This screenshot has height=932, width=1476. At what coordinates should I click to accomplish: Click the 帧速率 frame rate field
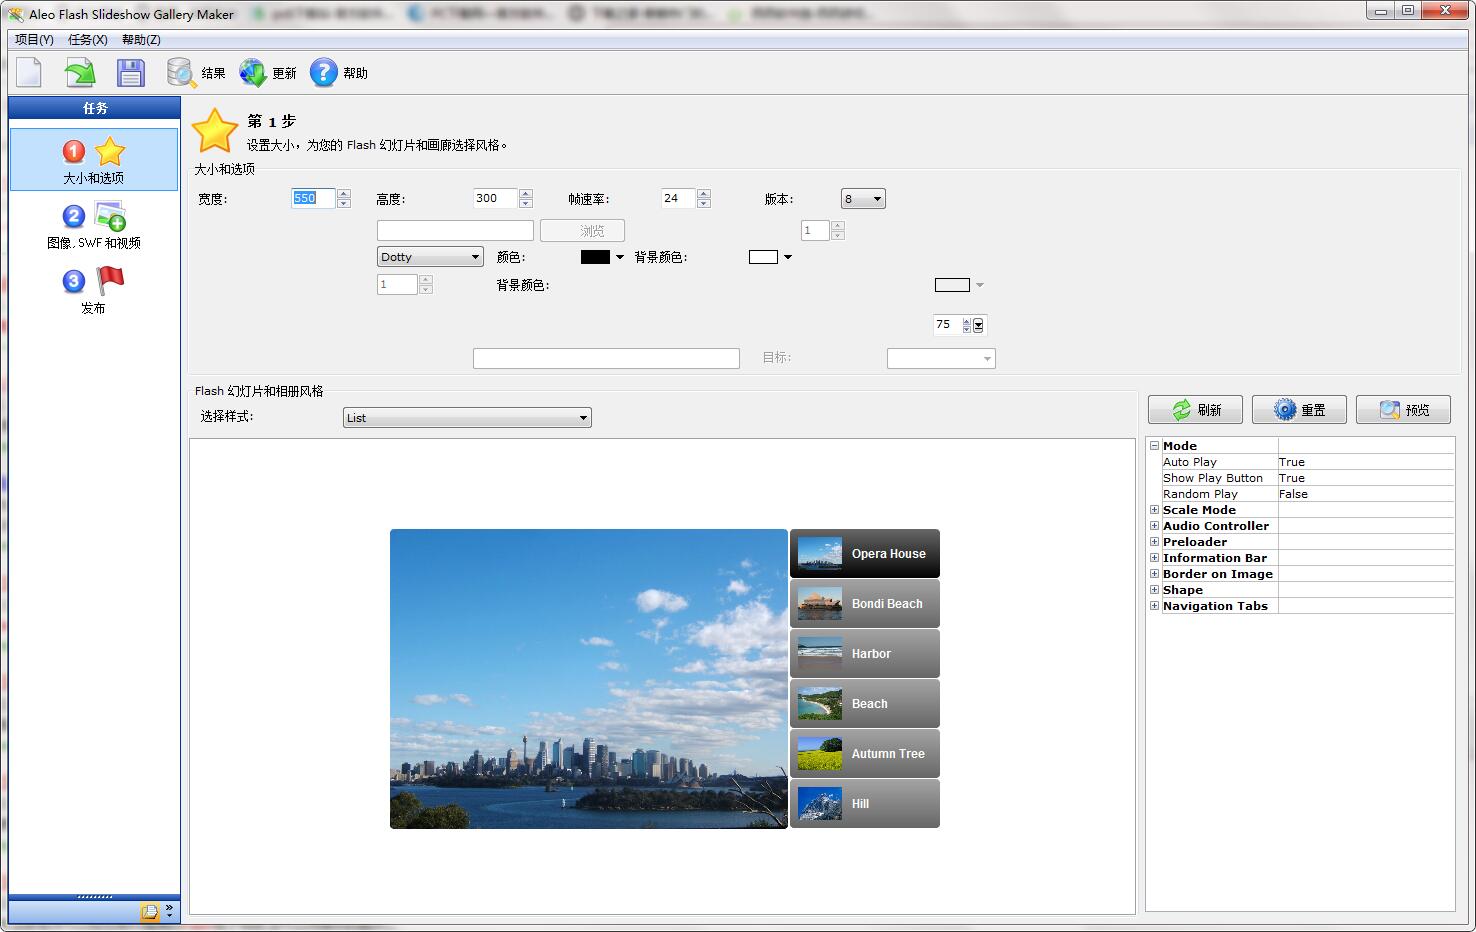(677, 198)
